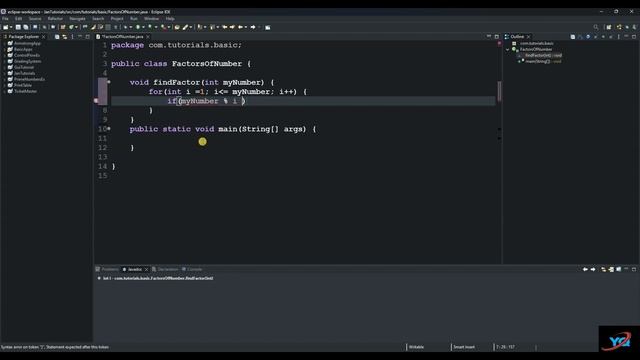The height and width of the screenshot is (360, 640).
Task: Select the FactorsOfNumber.java editor tab
Action: coord(122,37)
